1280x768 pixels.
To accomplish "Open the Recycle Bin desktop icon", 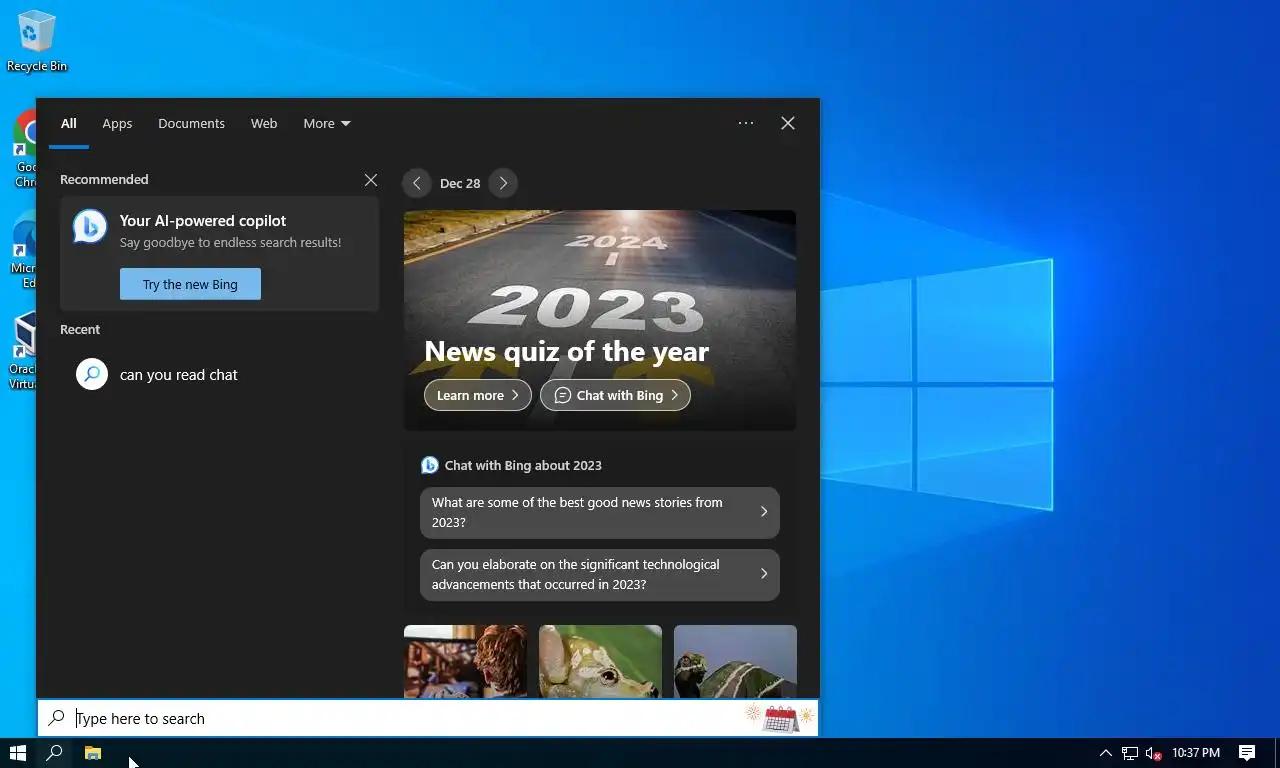I will [36, 41].
